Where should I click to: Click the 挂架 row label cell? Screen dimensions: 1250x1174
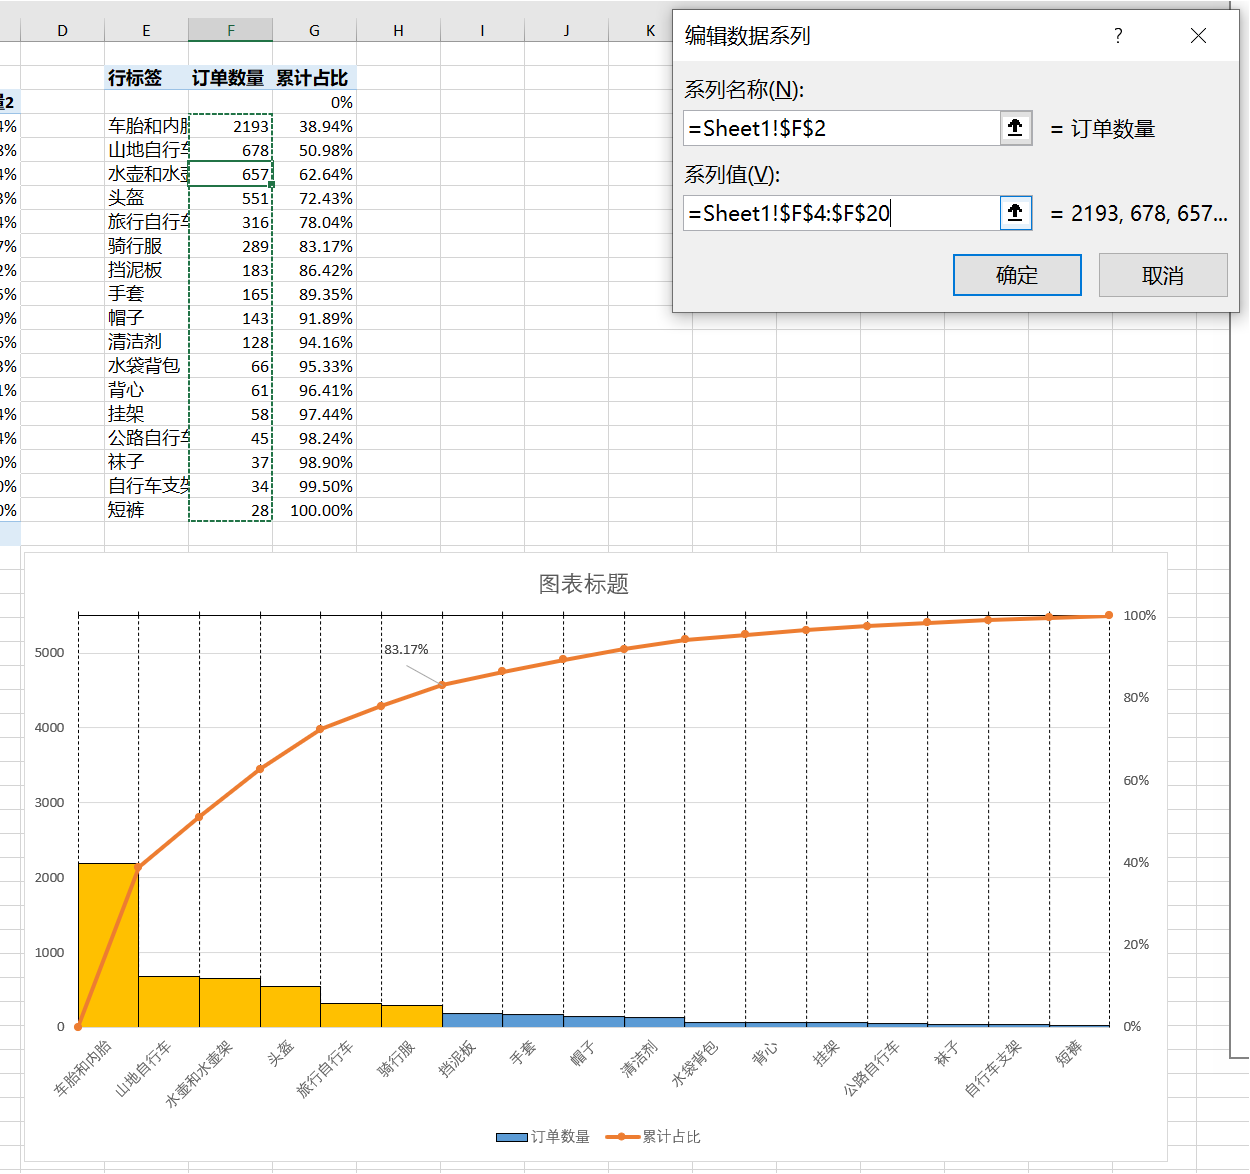pyautogui.click(x=146, y=414)
